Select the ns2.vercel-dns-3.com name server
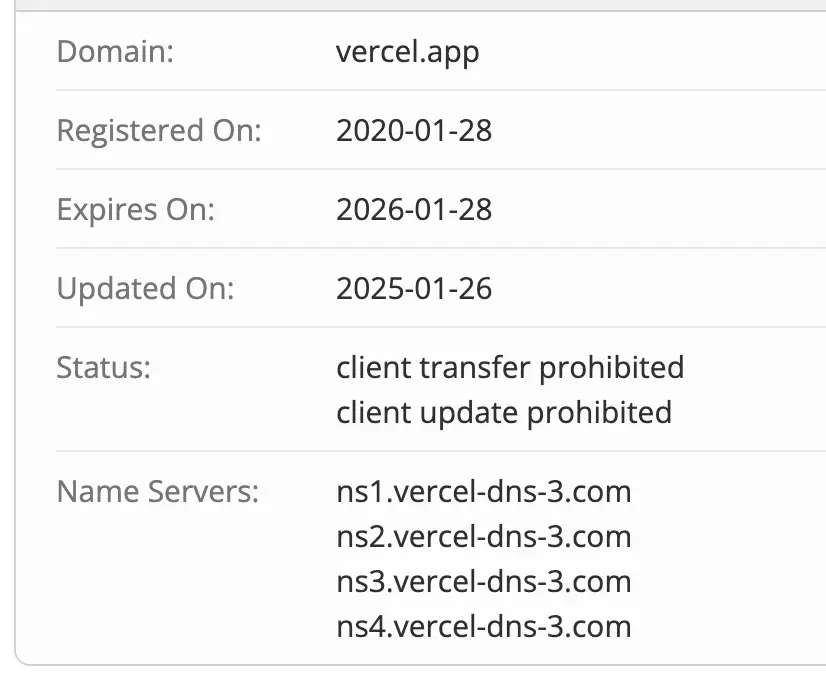 coord(484,536)
